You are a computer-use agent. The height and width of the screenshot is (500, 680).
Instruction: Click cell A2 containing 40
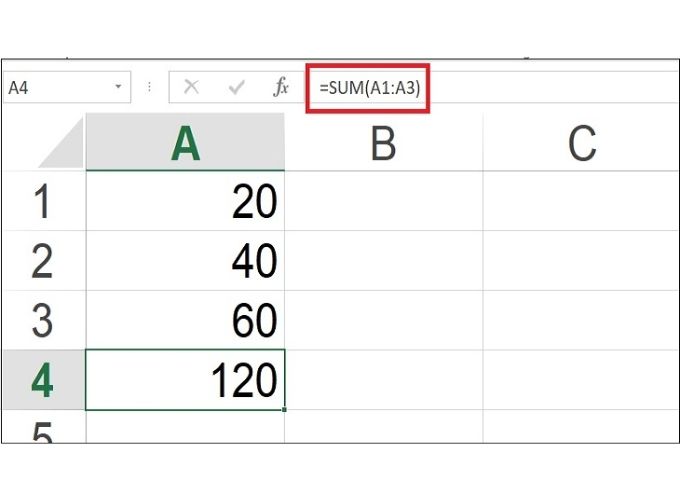coord(185,262)
